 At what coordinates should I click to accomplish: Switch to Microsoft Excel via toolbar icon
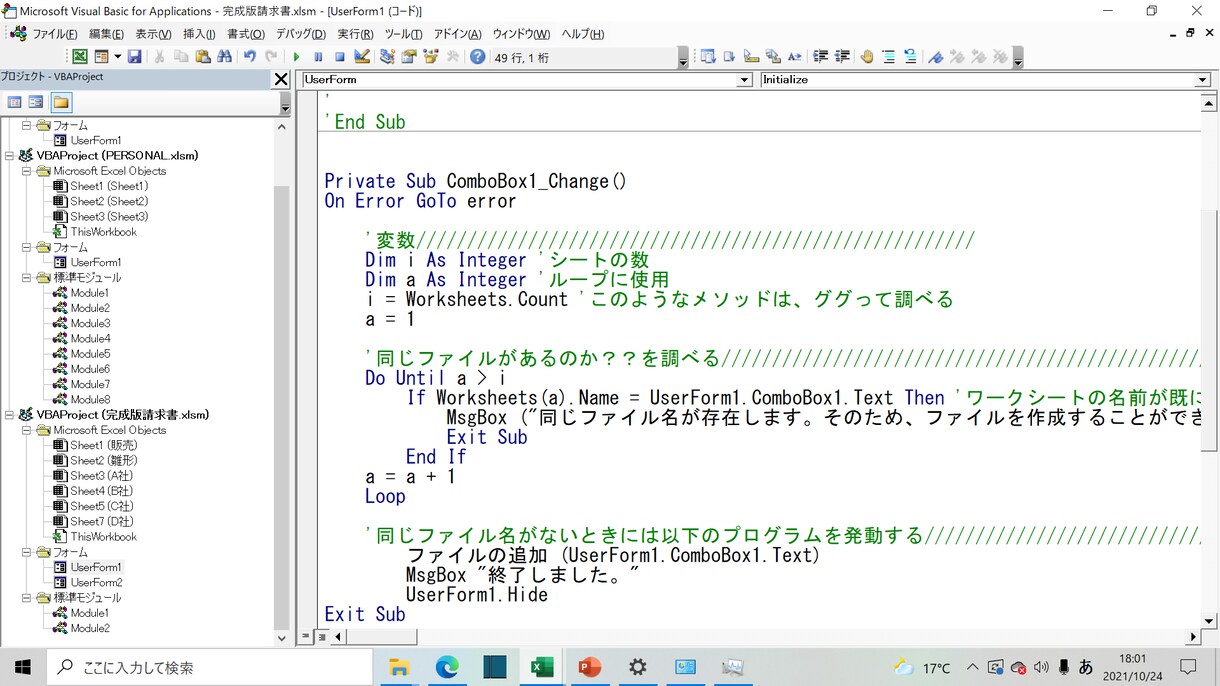[80, 57]
